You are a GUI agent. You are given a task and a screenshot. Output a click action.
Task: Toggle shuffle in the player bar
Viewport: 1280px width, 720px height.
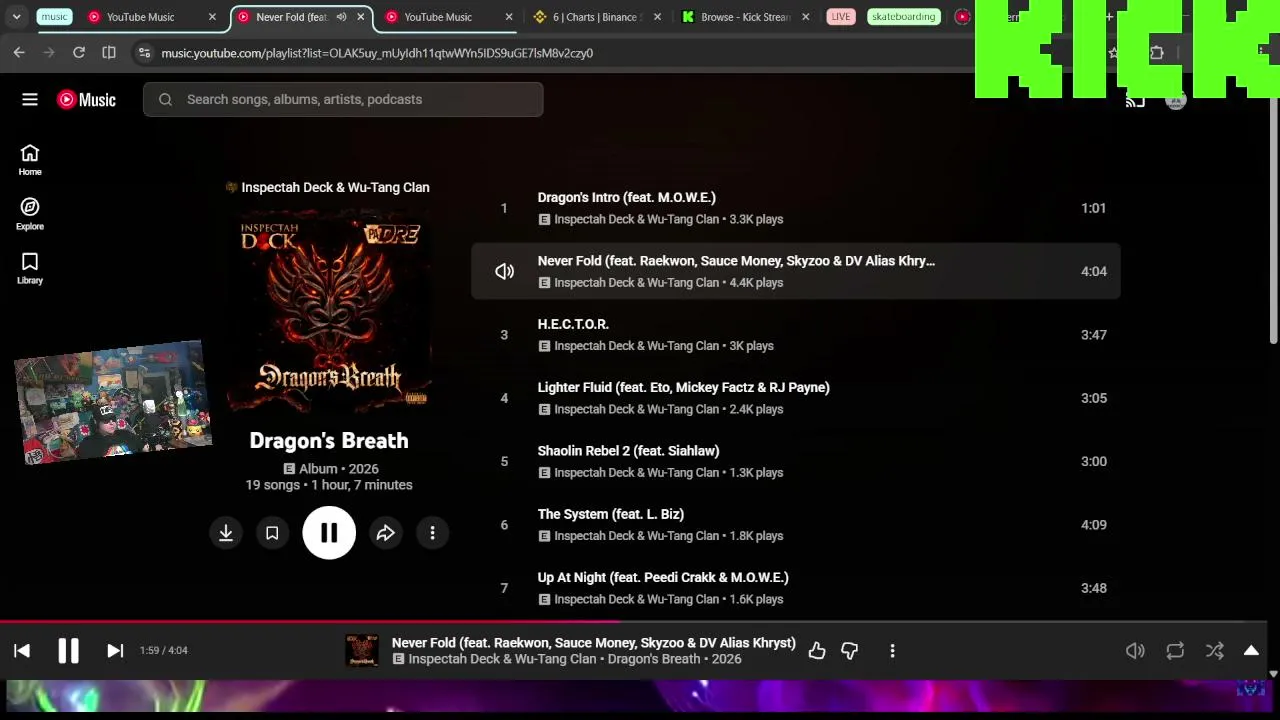pos(1215,651)
